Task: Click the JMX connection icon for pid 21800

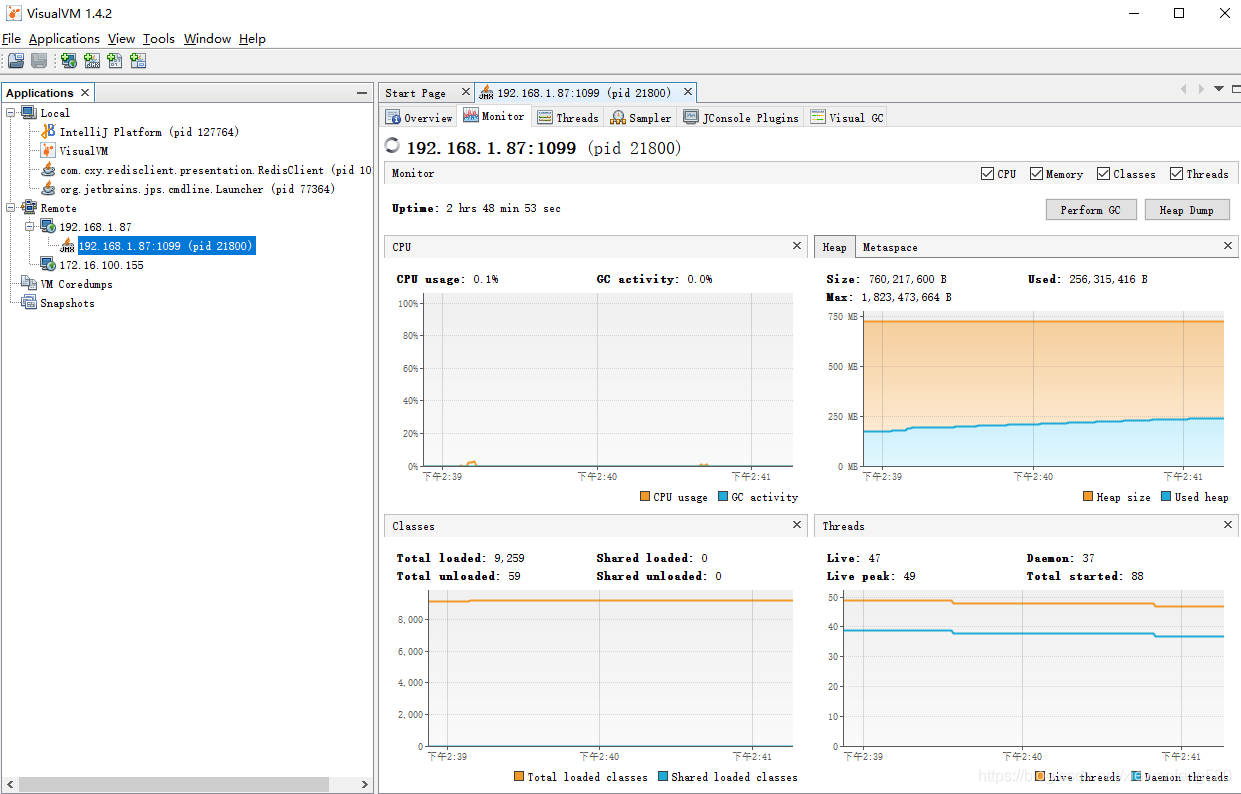Action: click(x=68, y=246)
